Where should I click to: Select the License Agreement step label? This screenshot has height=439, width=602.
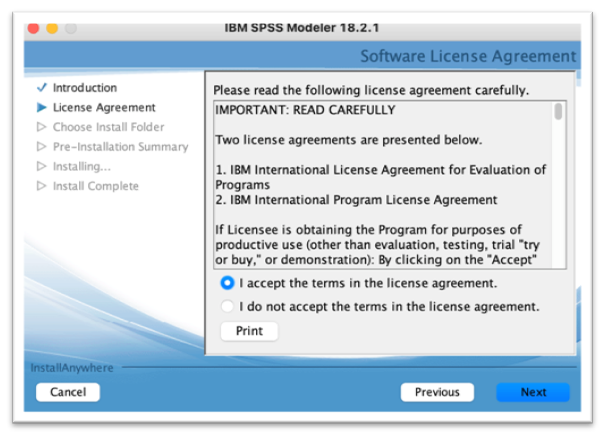point(104,107)
